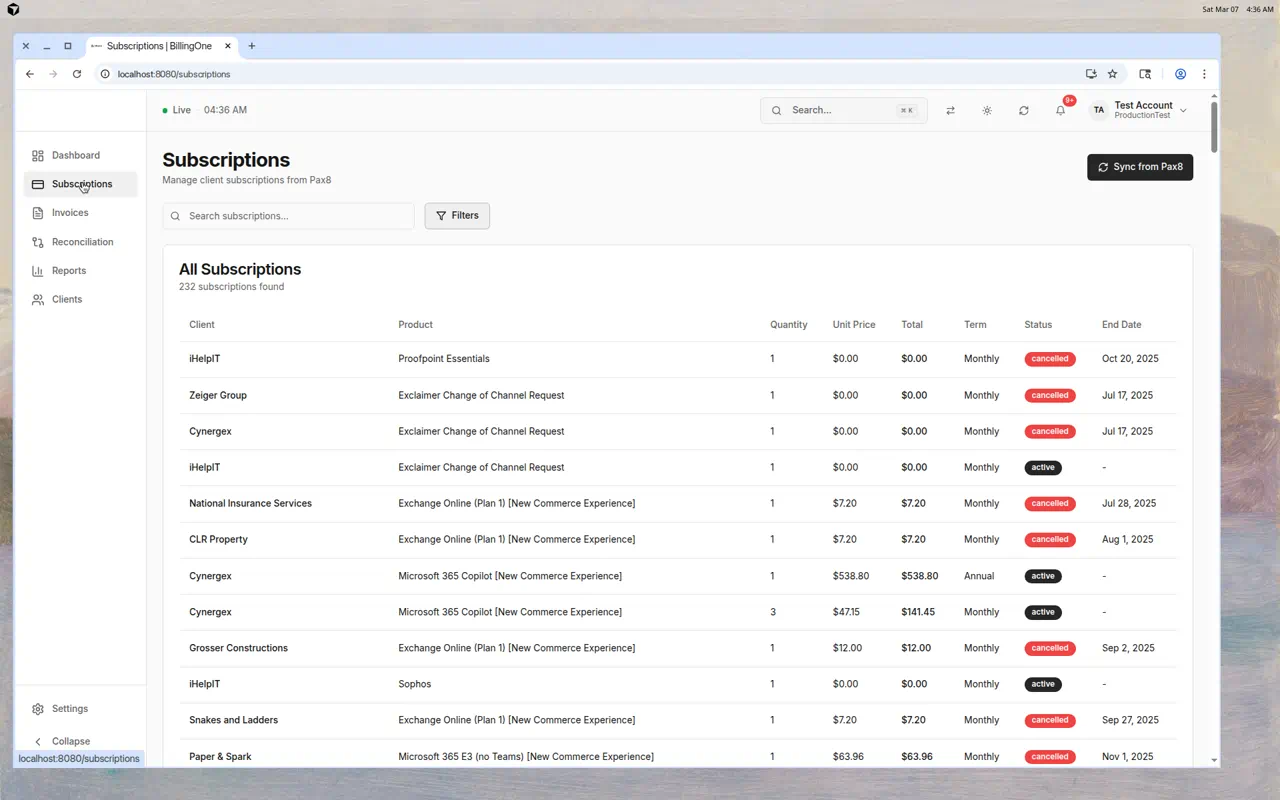1280x800 pixels.
Task: Close the Subscriptions browser tab
Action: (228, 46)
